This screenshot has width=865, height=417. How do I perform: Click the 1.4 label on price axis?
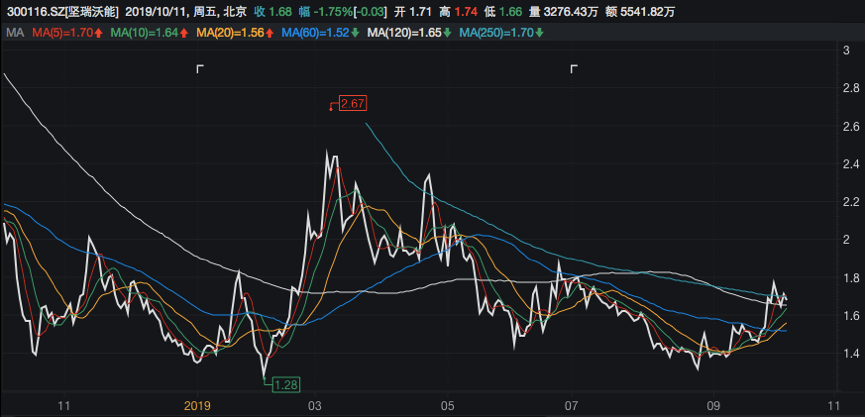[x=849, y=354]
